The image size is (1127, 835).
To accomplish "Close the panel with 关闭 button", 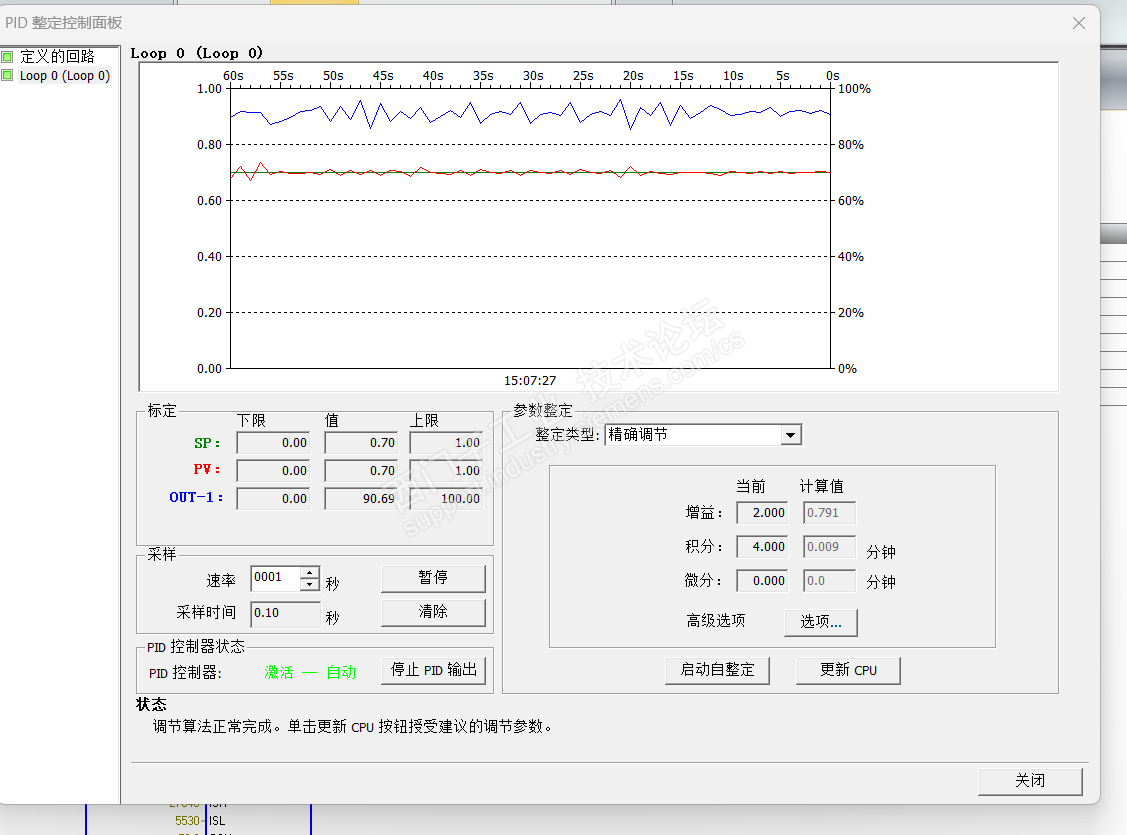I will click(x=1029, y=781).
